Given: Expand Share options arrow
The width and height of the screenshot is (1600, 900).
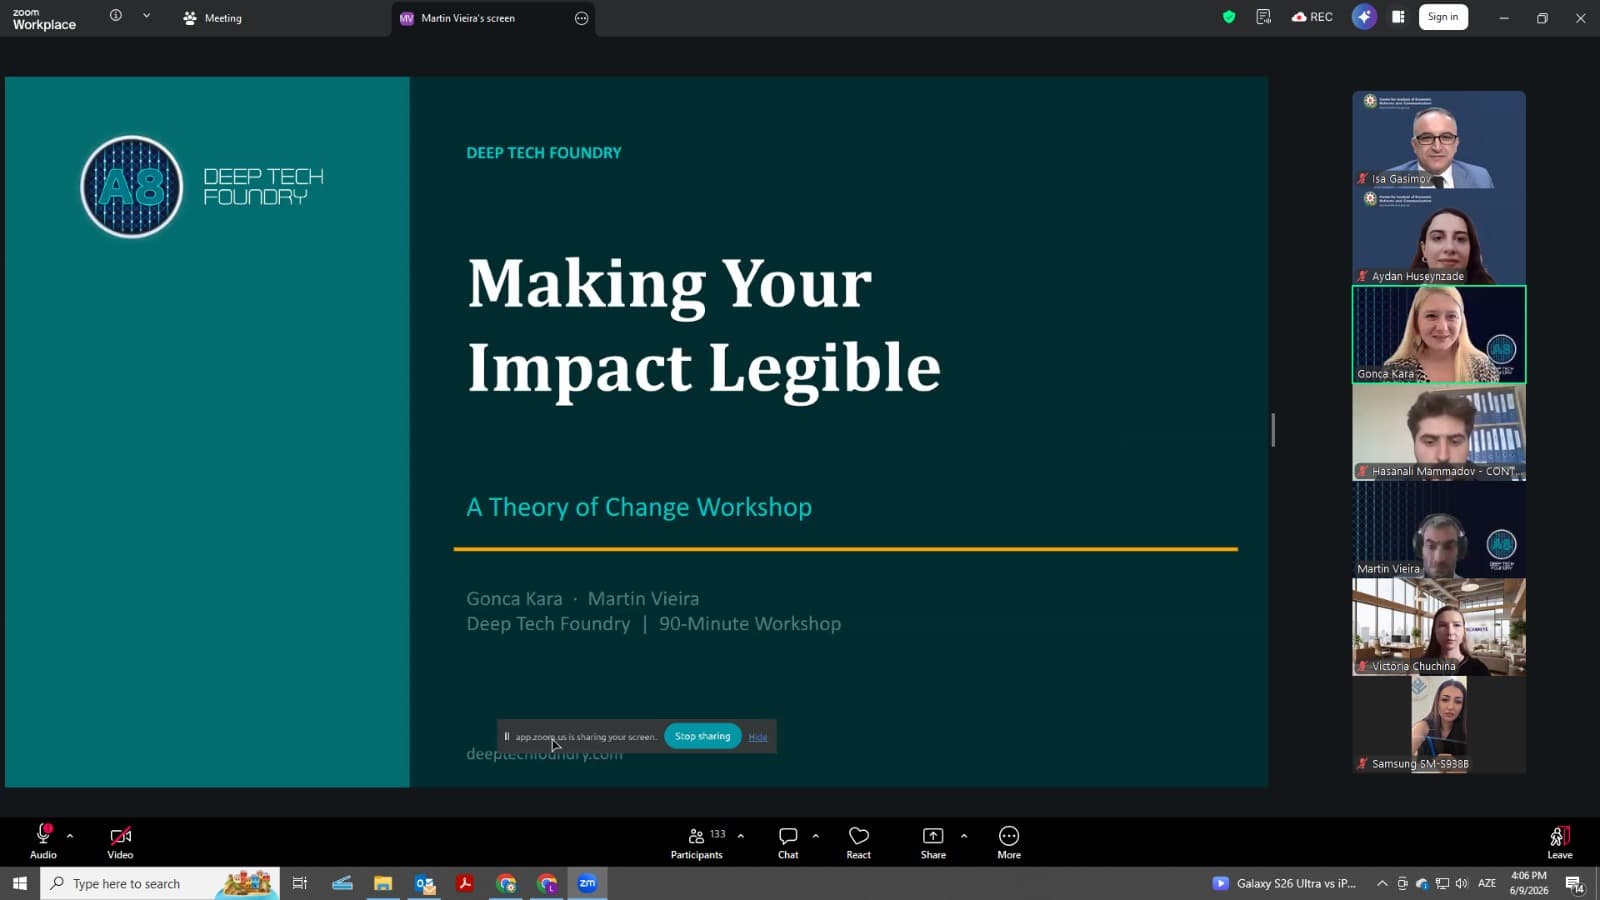Looking at the screenshot, I should point(964,836).
